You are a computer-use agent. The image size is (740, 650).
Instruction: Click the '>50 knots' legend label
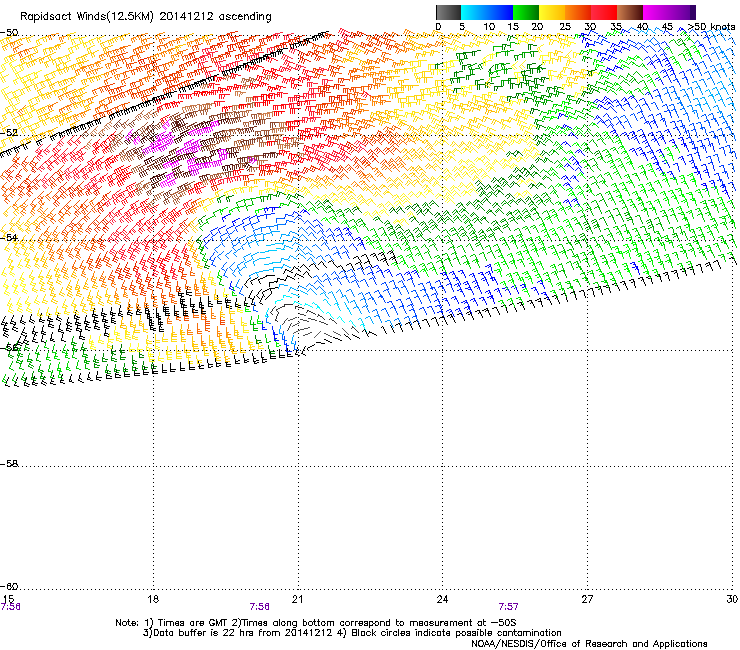[x=711, y=27]
